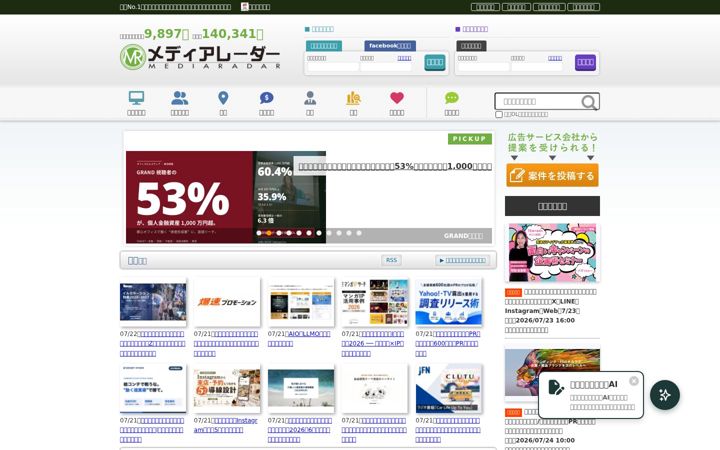
Task: Open the Yahoo!・TV 調査リリース術 thumbnail
Action: [449, 302]
